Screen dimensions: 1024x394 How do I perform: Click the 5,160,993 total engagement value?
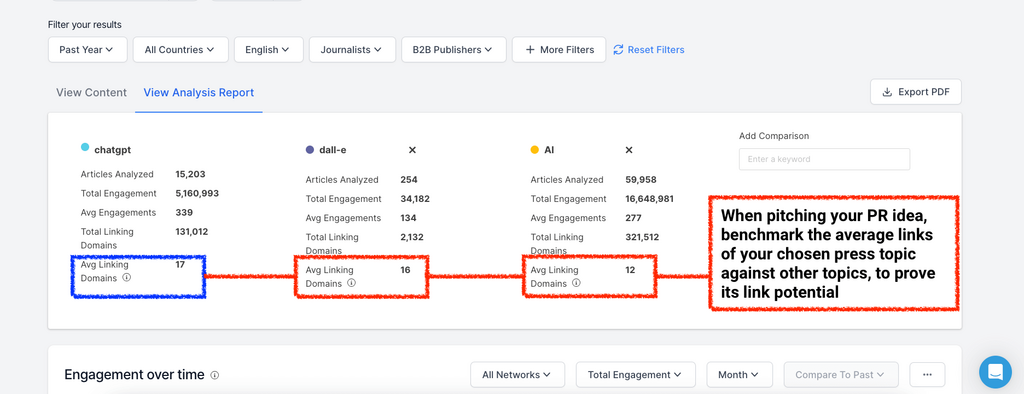pyautogui.click(x=197, y=193)
